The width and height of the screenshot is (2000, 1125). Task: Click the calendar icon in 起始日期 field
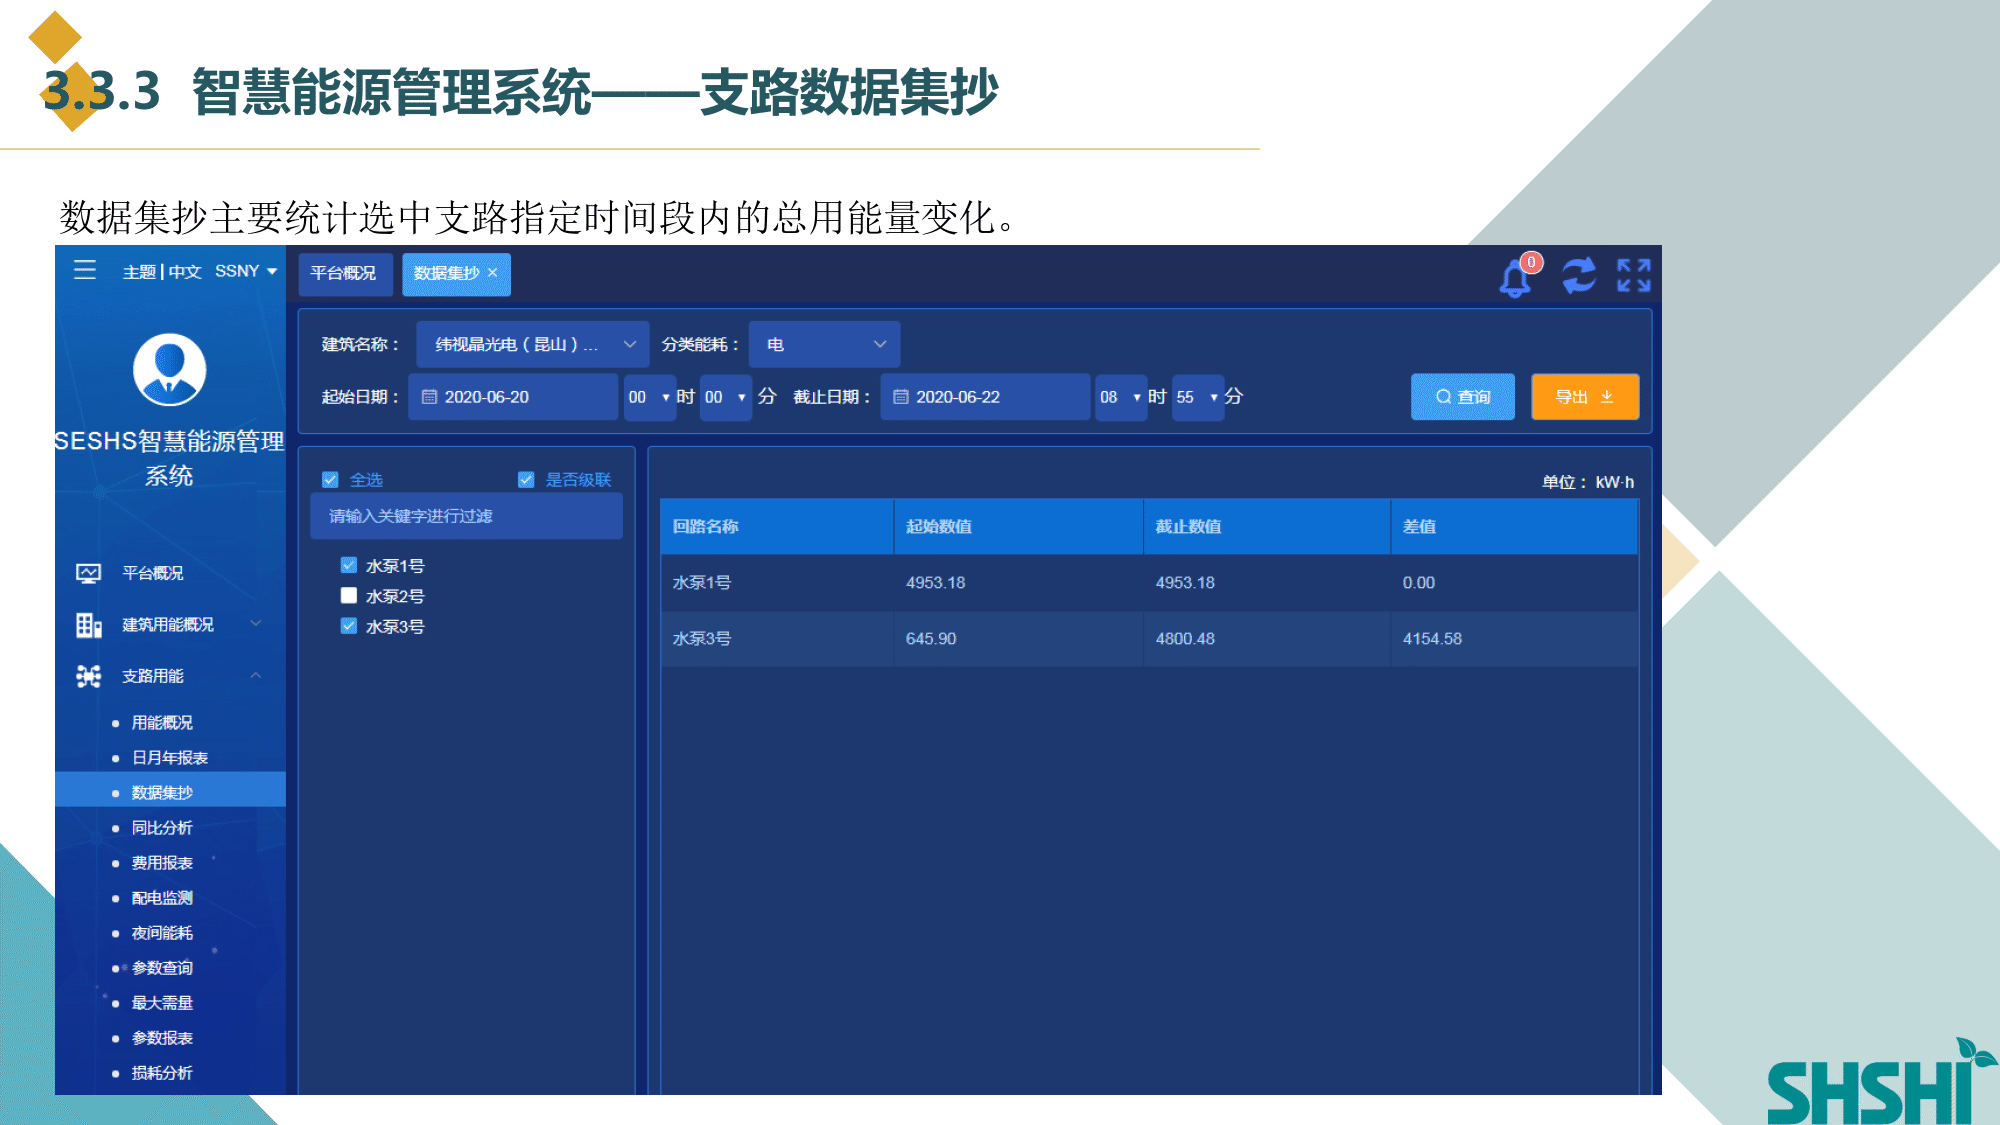click(x=429, y=397)
